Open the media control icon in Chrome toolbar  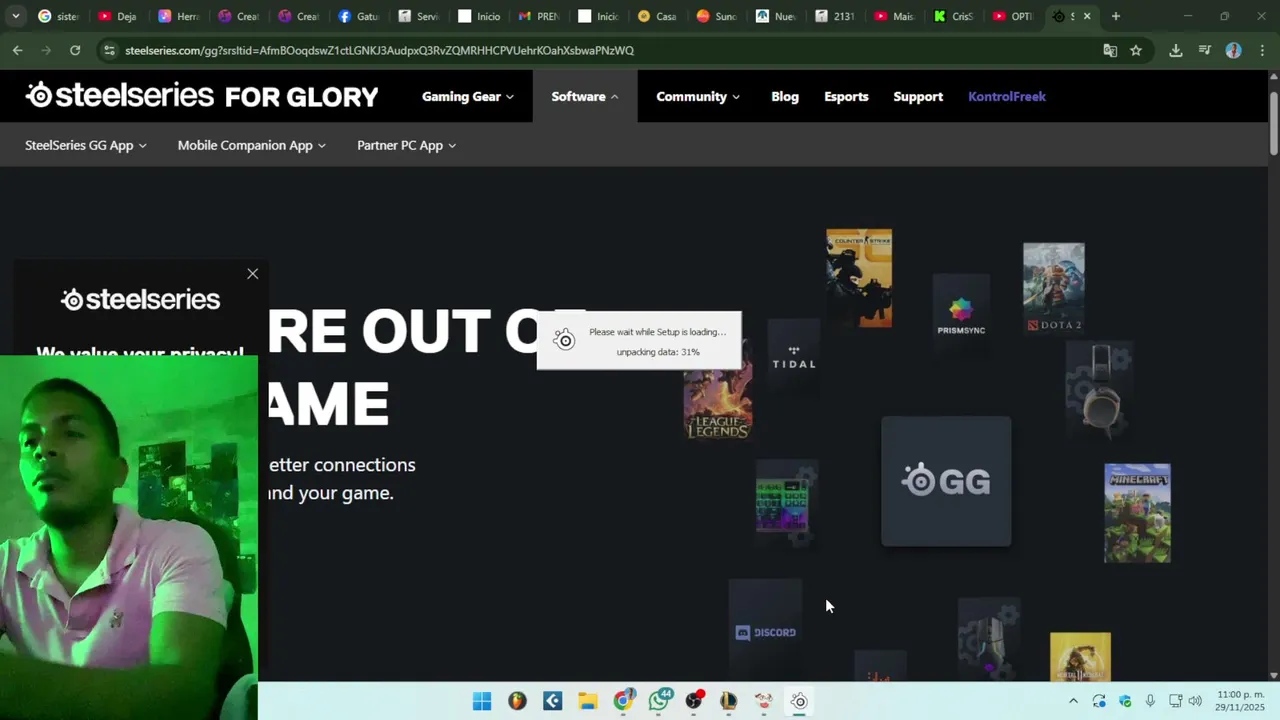[x=1205, y=50]
